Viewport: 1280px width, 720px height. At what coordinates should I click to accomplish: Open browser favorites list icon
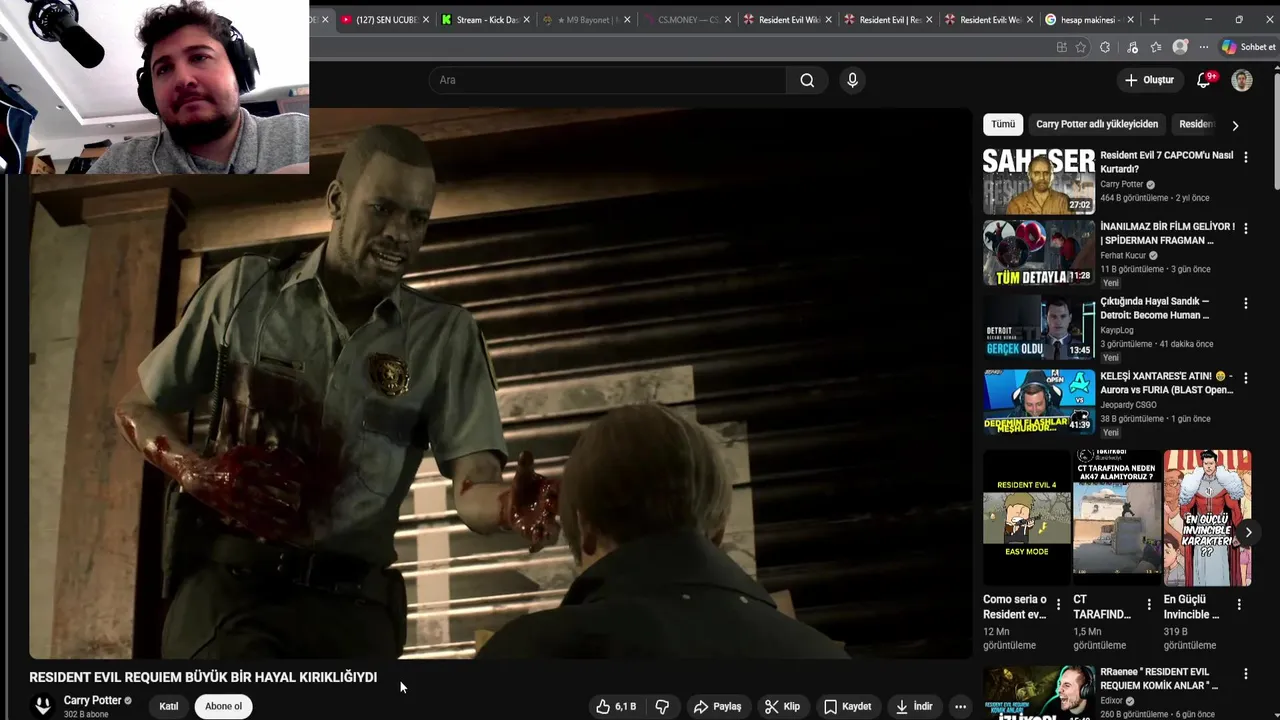point(1156,47)
